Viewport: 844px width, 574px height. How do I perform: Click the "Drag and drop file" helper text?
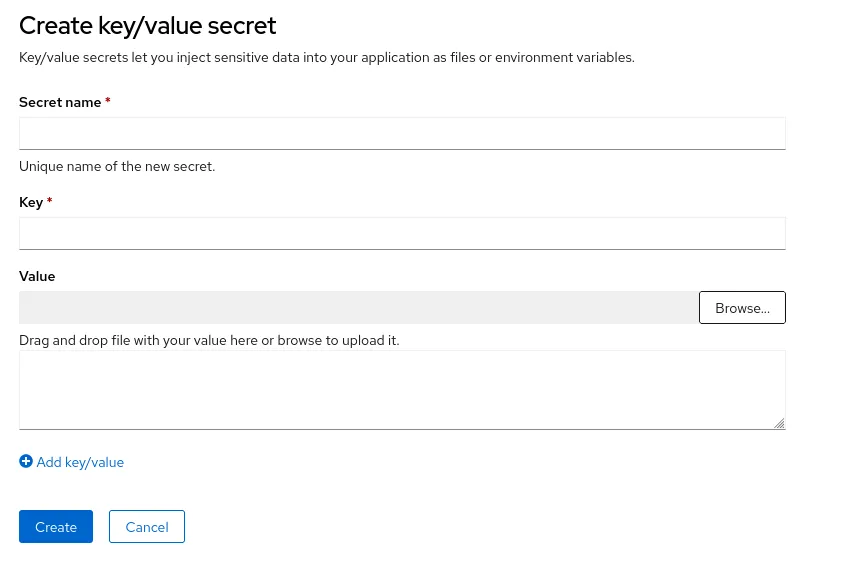pyautogui.click(x=209, y=340)
